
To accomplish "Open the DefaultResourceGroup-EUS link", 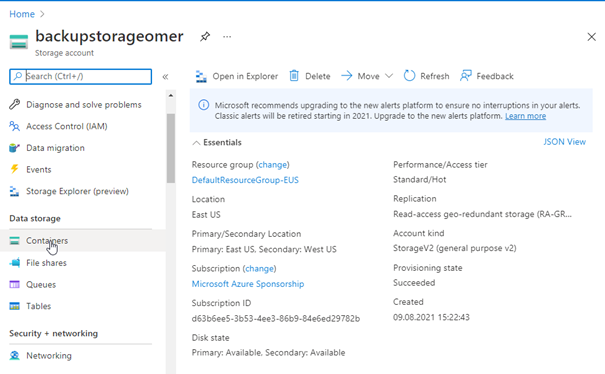I will (x=245, y=180).
